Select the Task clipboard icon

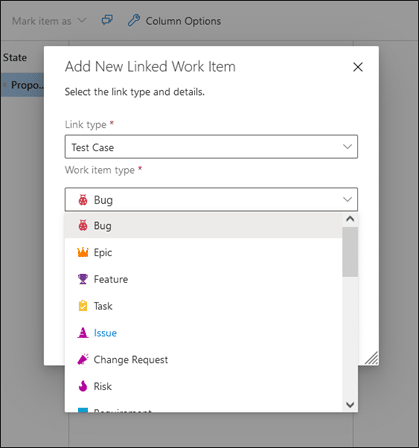coord(83,306)
